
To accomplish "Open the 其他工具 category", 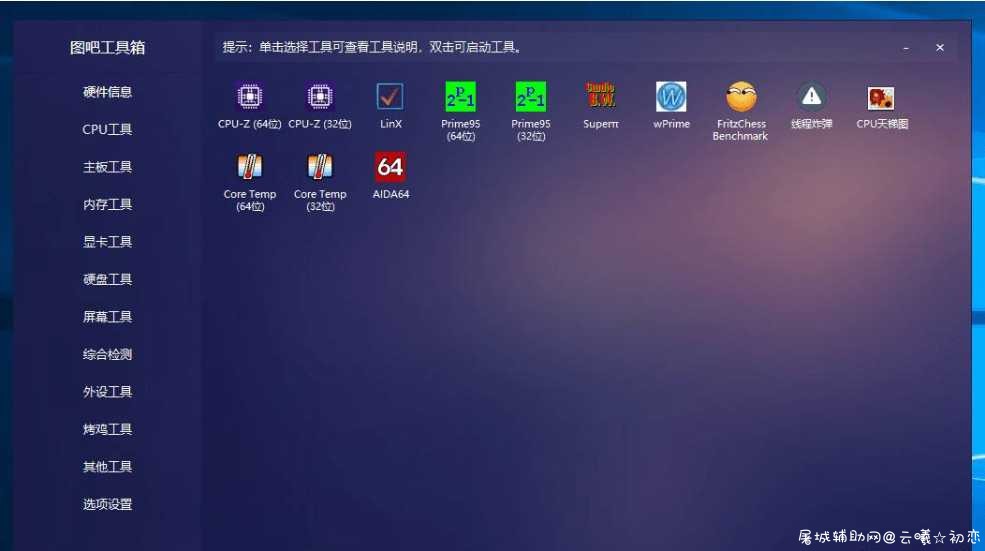I will [107, 467].
